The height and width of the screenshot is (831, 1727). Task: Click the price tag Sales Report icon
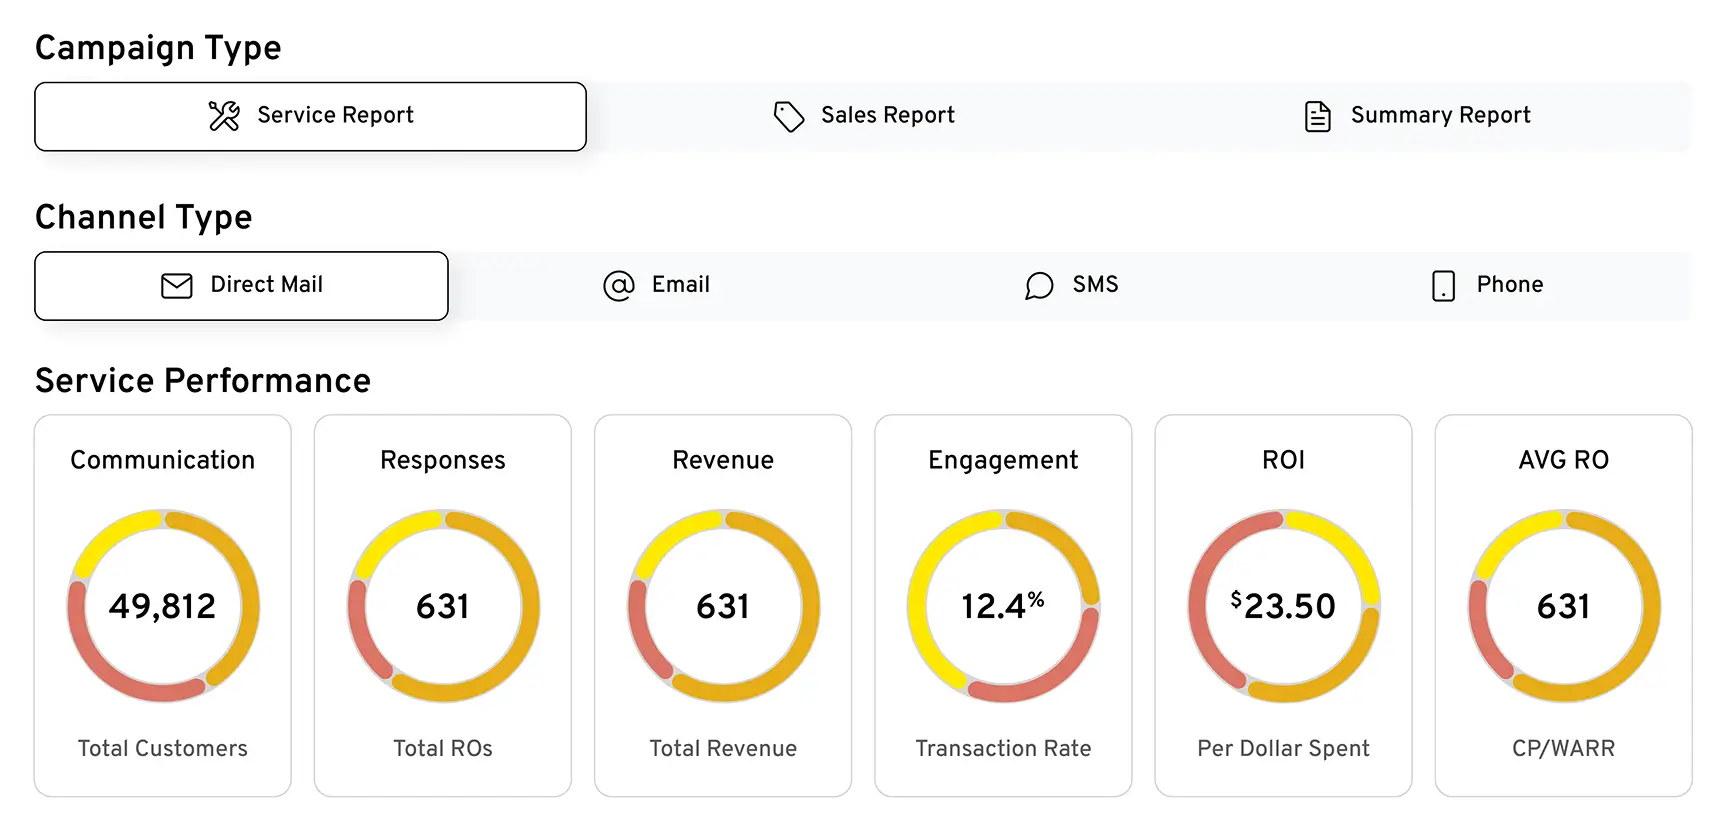pyautogui.click(x=789, y=116)
